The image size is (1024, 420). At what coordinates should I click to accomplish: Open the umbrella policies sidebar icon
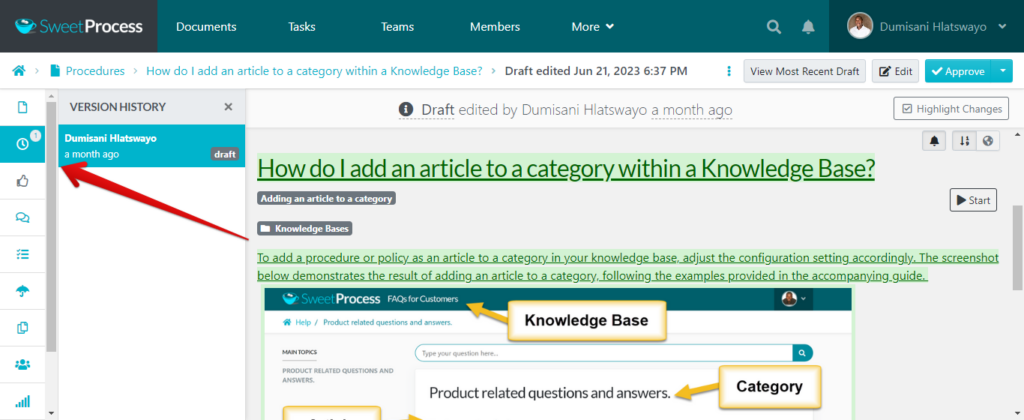(22, 291)
